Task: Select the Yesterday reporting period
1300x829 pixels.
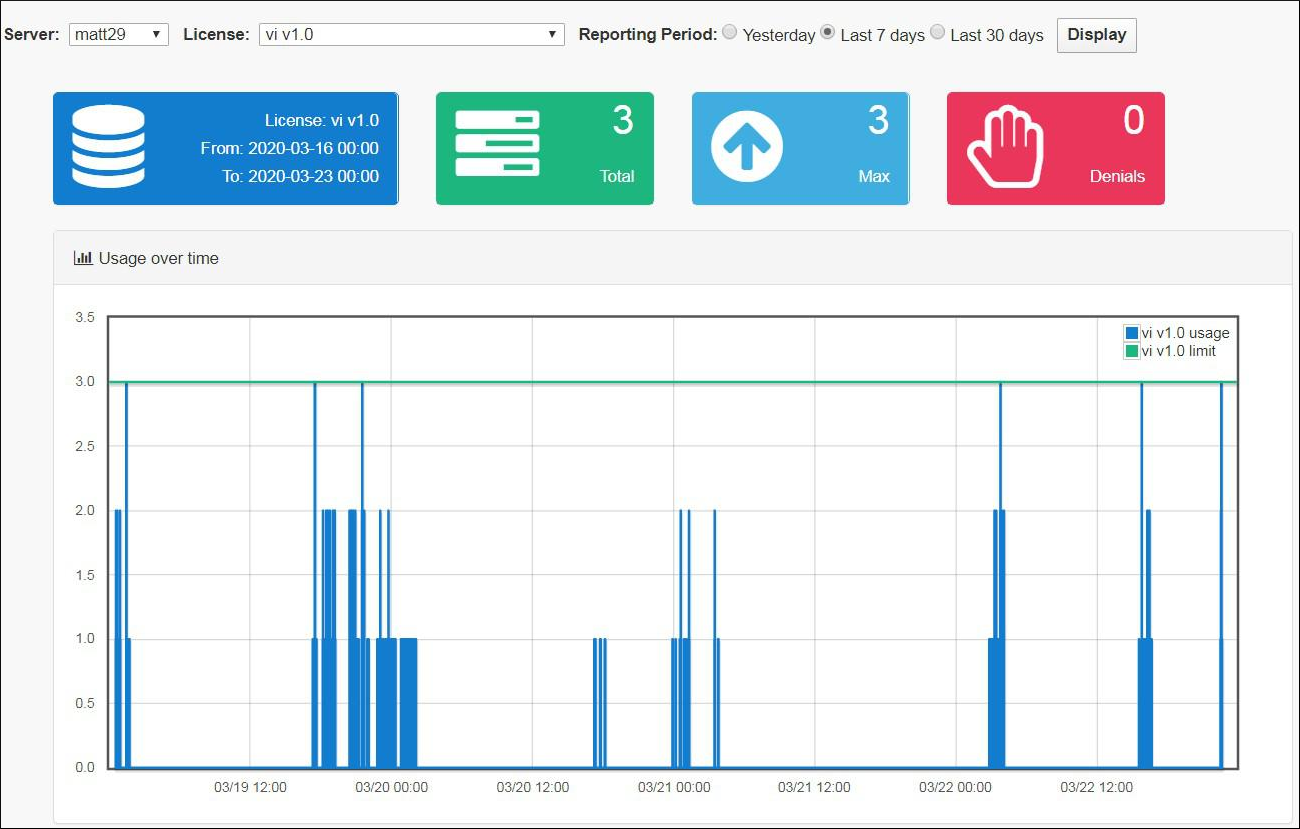Action: click(x=730, y=31)
